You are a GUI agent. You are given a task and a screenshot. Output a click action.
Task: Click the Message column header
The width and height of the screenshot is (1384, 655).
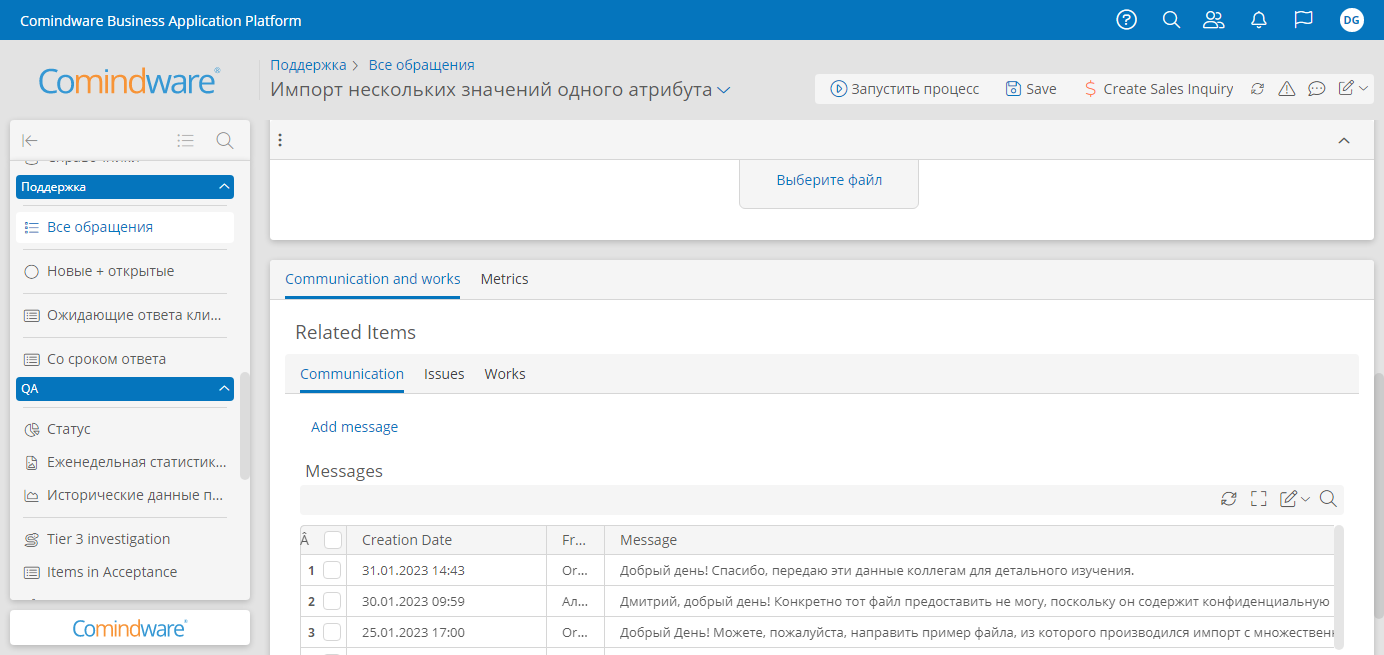969,540
